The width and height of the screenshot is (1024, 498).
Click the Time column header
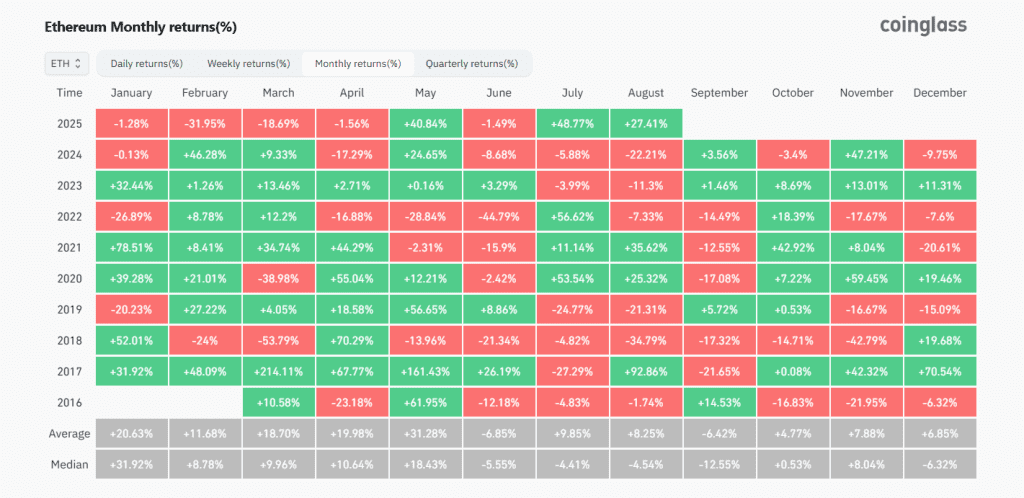point(69,93)
